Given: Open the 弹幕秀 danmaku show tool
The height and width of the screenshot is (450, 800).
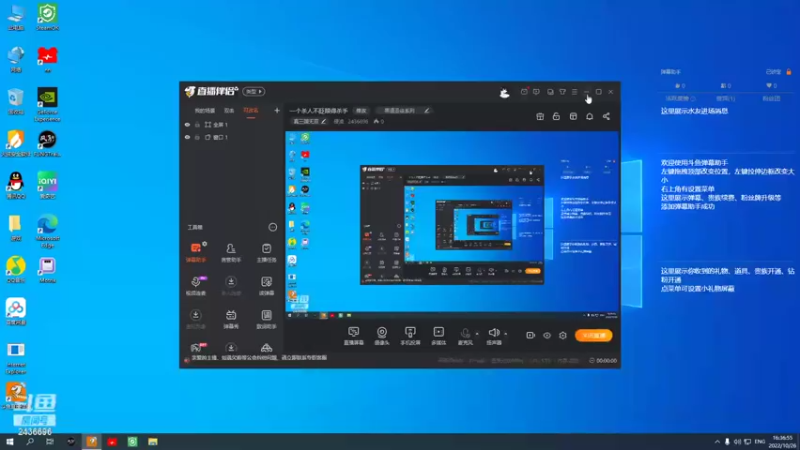Looking at the screenshot, I should pyautogui.click(x=231, y=319).
